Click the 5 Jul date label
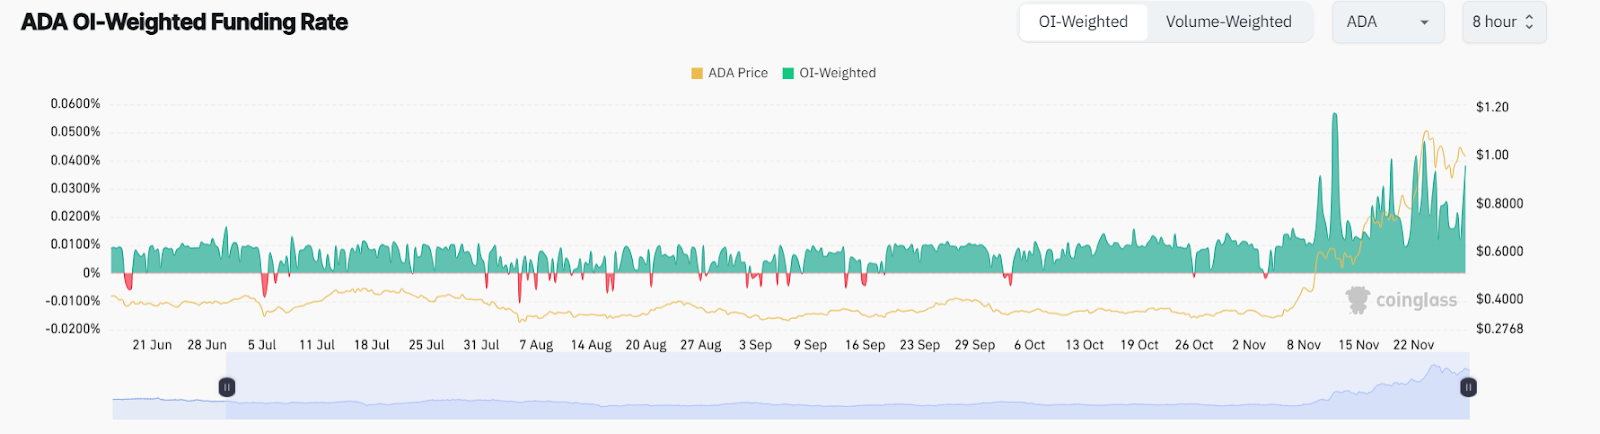This screenshot has height=434, width=1600. click(x=262, y=345)
